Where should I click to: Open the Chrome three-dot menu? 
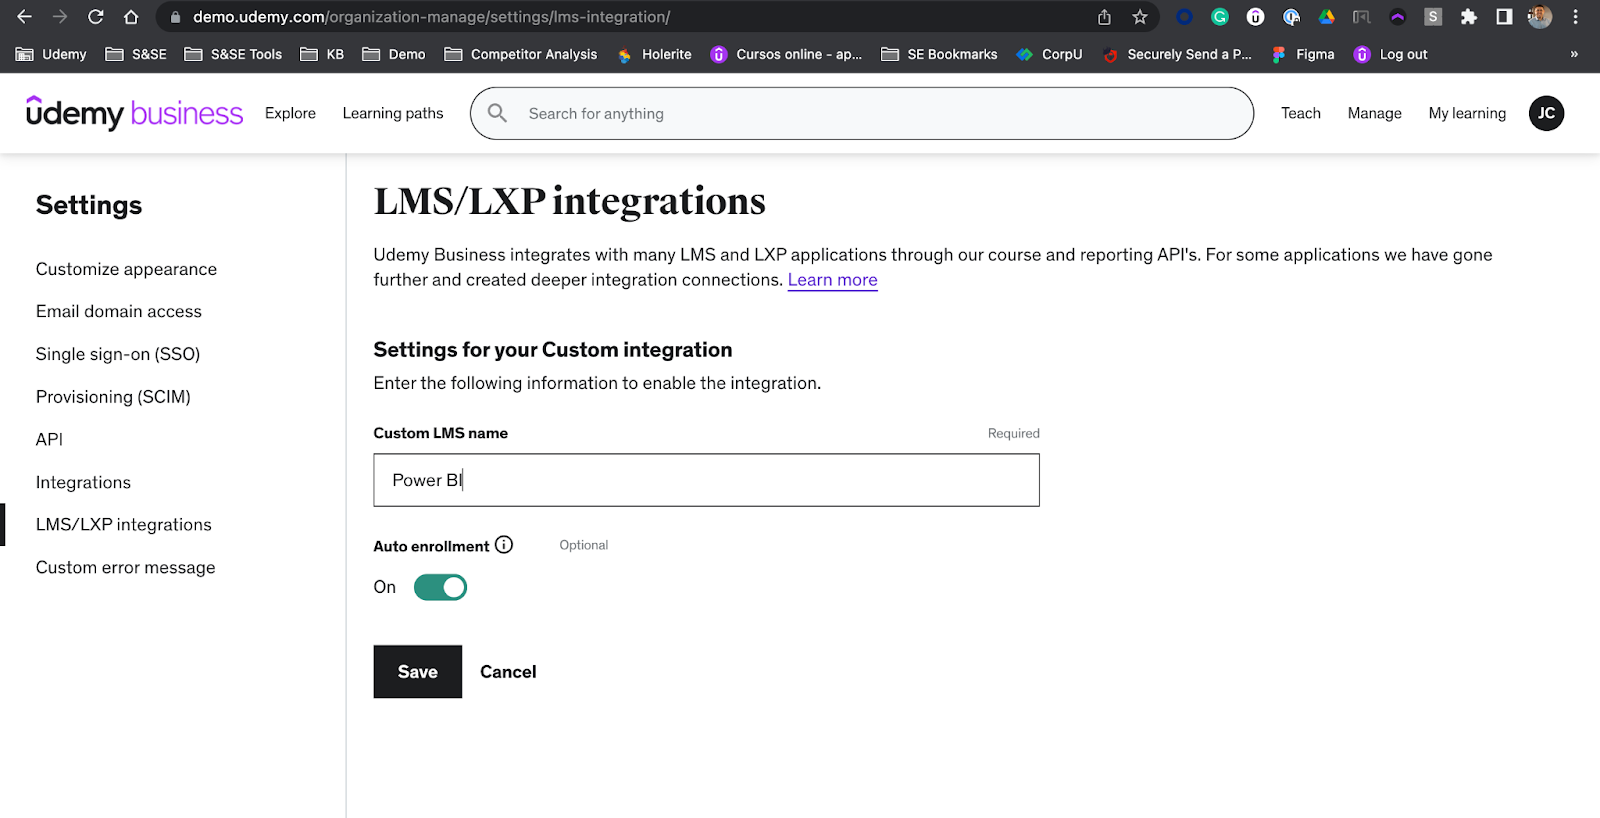[1575, 17]
